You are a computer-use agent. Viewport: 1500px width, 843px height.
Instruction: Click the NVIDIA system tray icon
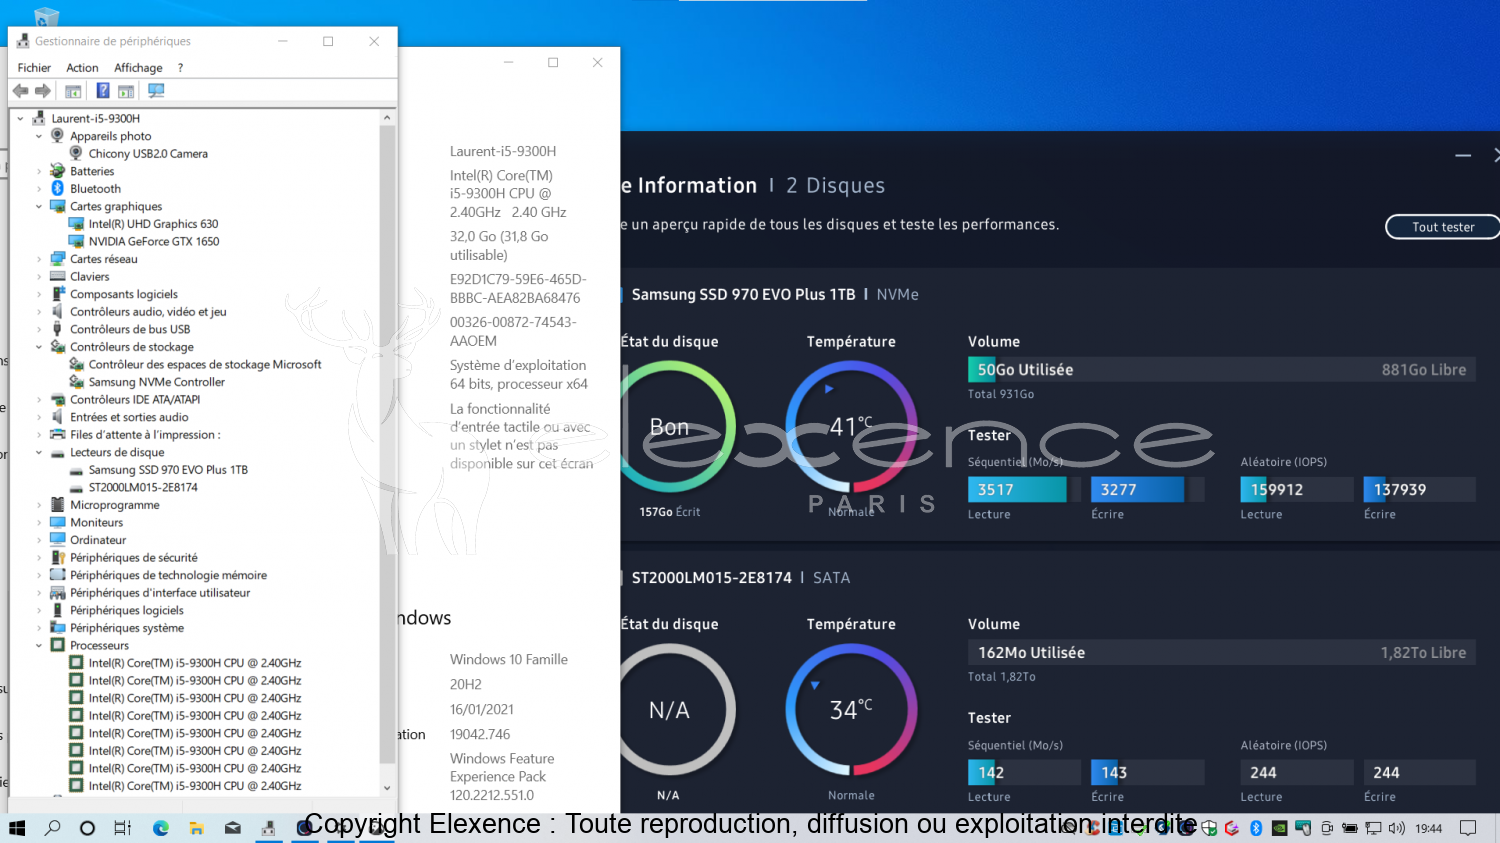pos(1279,828)
